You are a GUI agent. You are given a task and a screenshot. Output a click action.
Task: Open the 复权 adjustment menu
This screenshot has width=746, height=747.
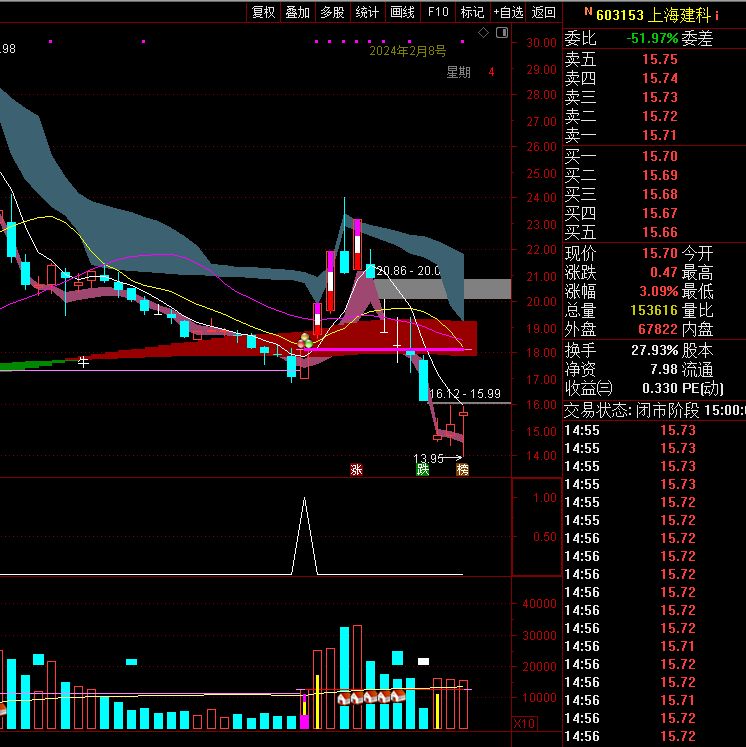[x=263, y=12]
